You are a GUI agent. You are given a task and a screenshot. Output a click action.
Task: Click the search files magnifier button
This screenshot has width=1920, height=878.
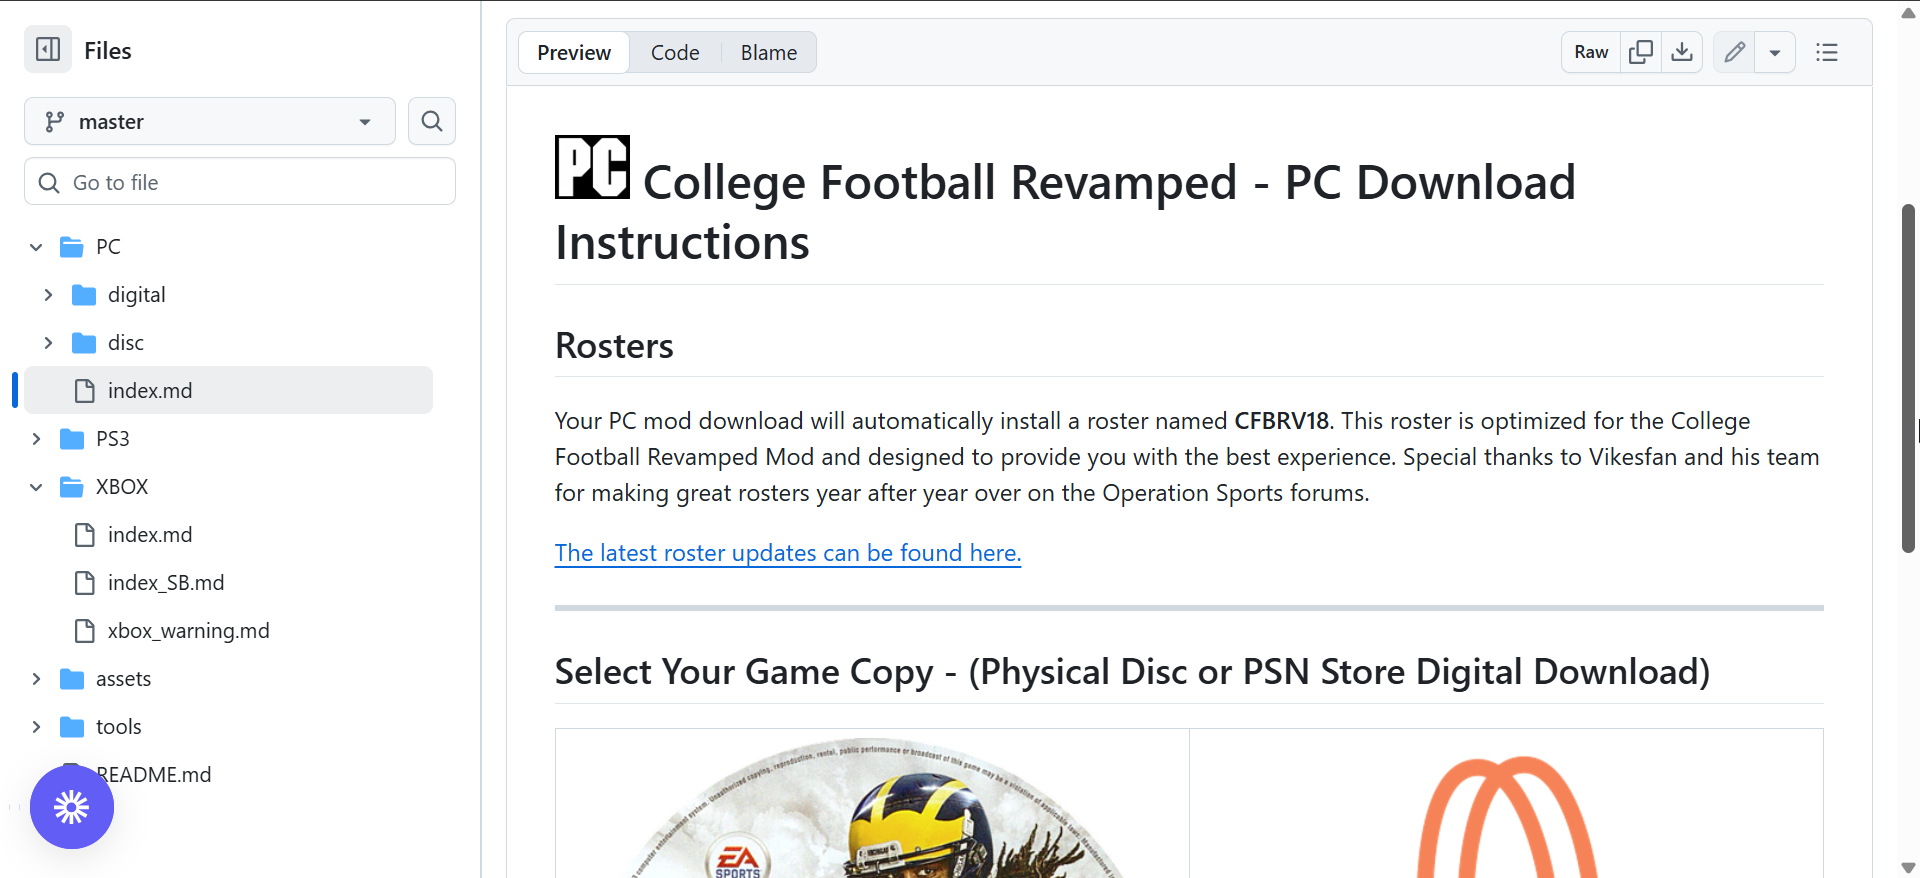click(432, 121)
